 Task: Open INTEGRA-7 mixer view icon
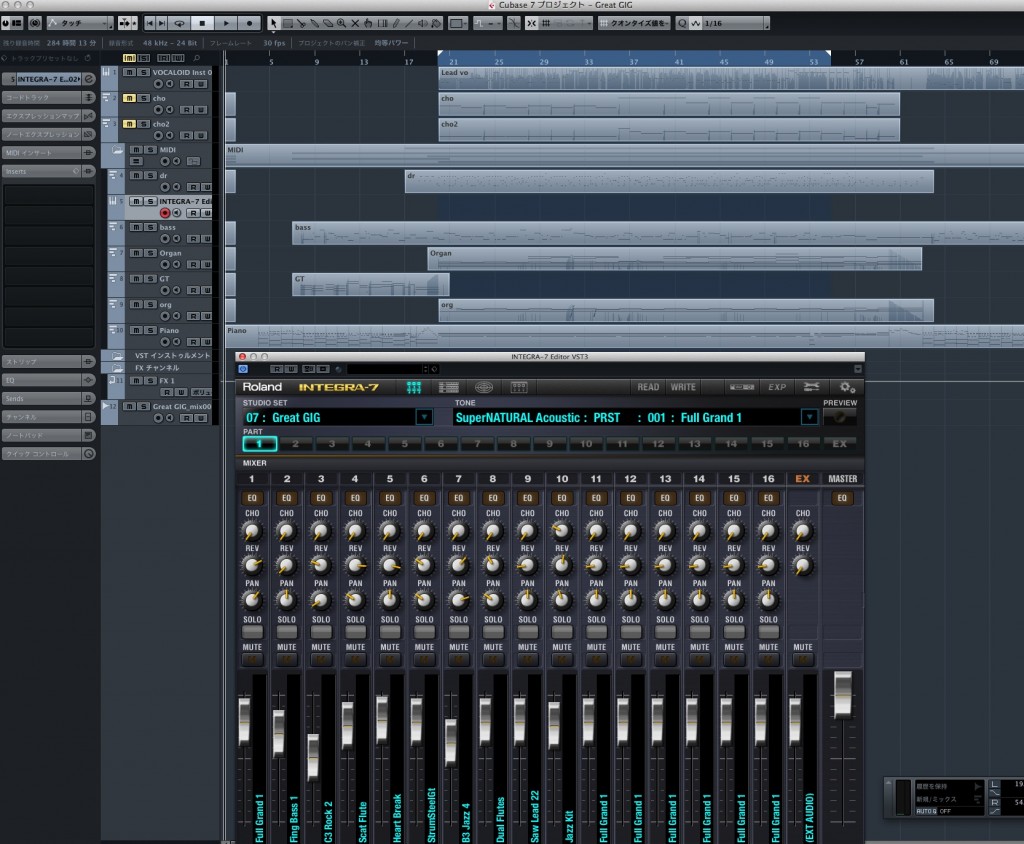[414, 387]
